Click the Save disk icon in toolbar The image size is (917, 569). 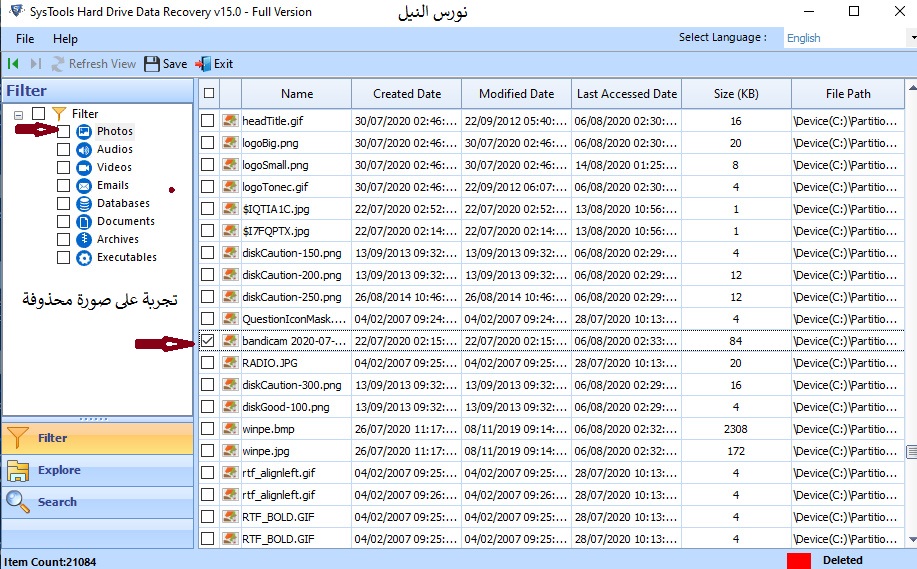coord(152,64)
